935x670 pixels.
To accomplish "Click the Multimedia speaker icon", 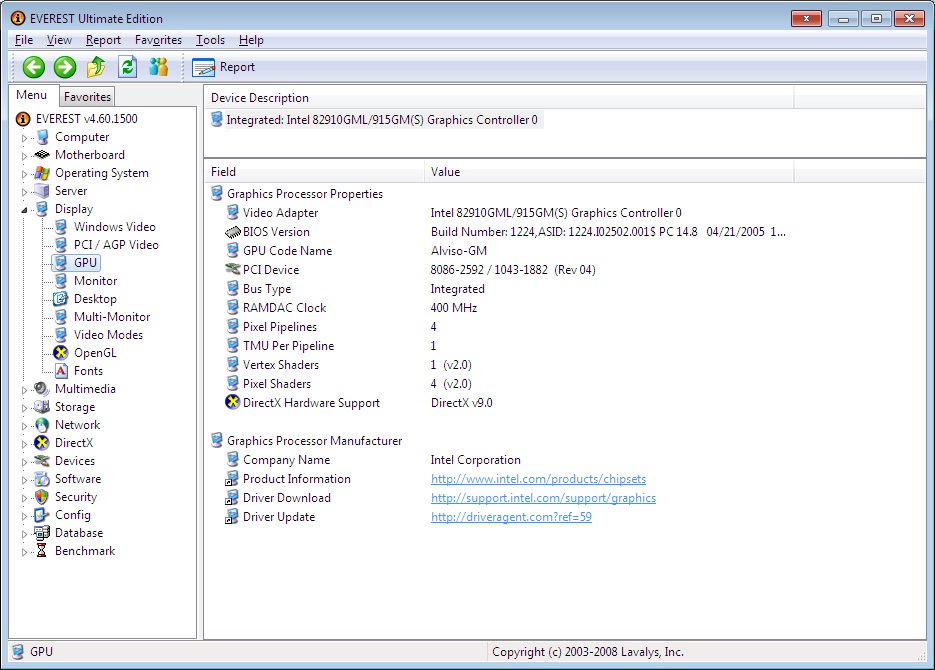I will tap(42, 389).
